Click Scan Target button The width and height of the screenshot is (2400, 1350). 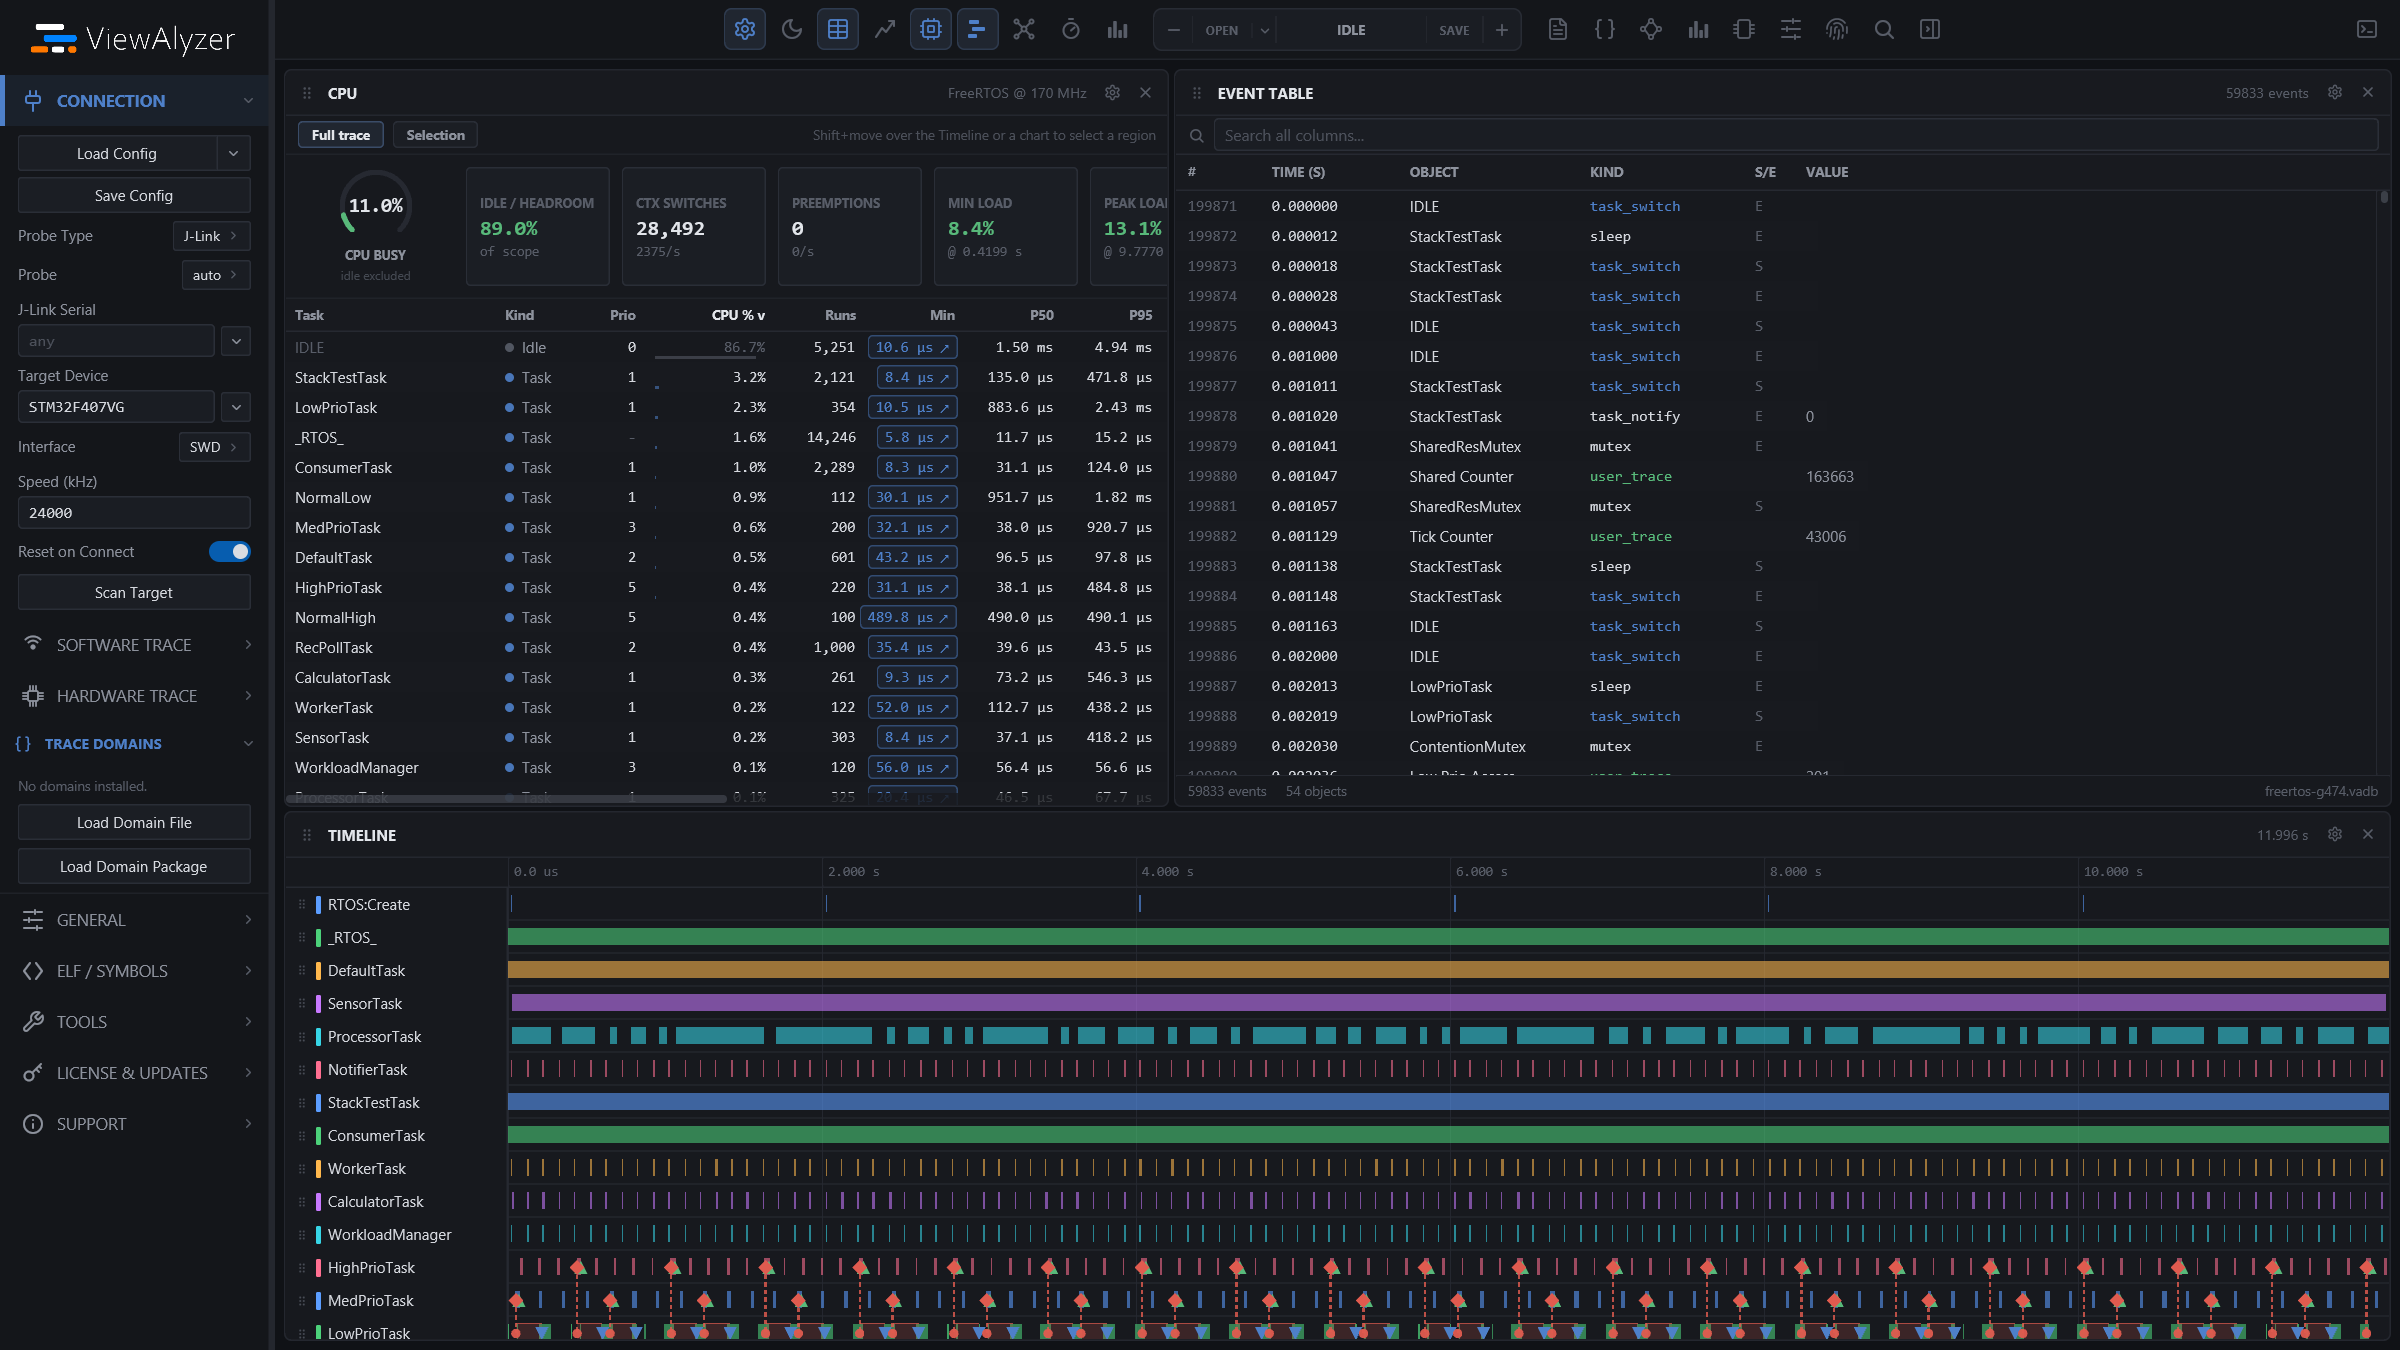[134, 593]
